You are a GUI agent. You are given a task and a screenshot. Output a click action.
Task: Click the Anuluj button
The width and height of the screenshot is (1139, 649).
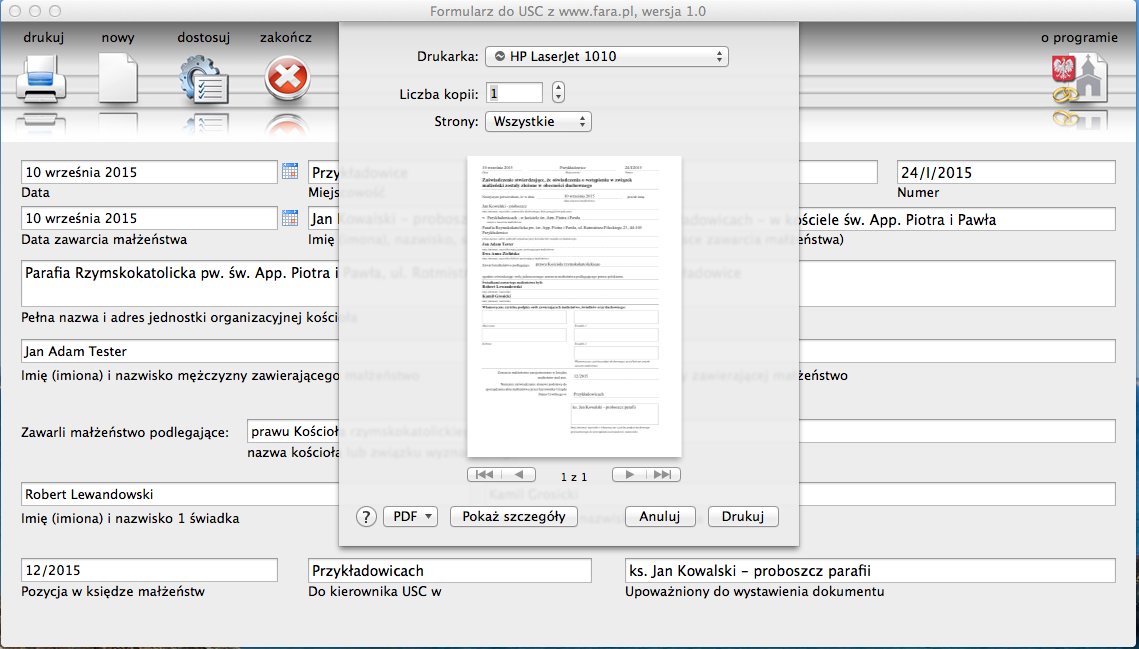[660, 517]
